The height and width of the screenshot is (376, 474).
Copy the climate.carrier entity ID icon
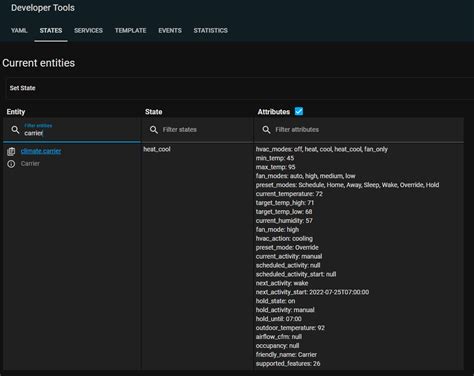coord(11,151)
